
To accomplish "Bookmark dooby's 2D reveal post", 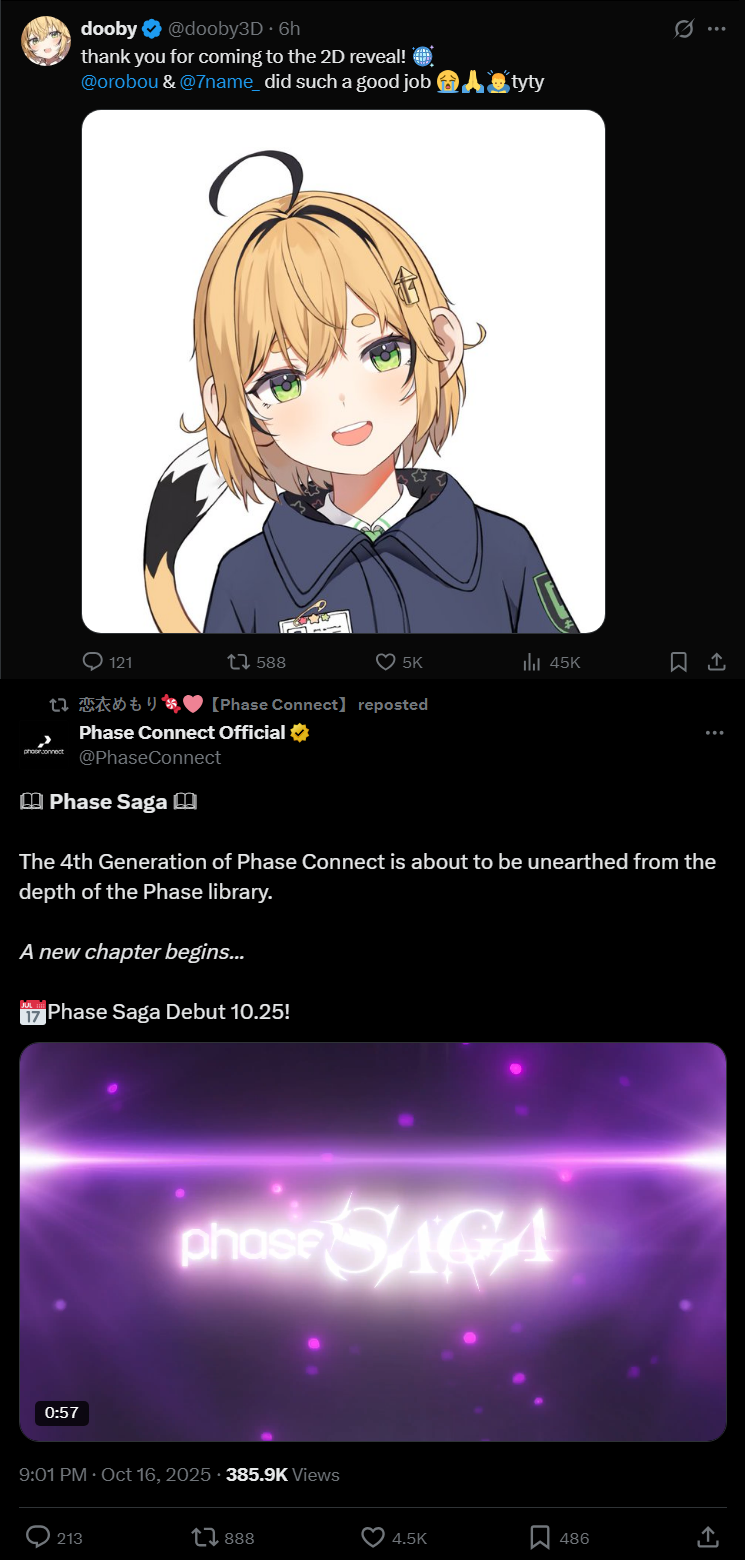I will coord(678,662).
